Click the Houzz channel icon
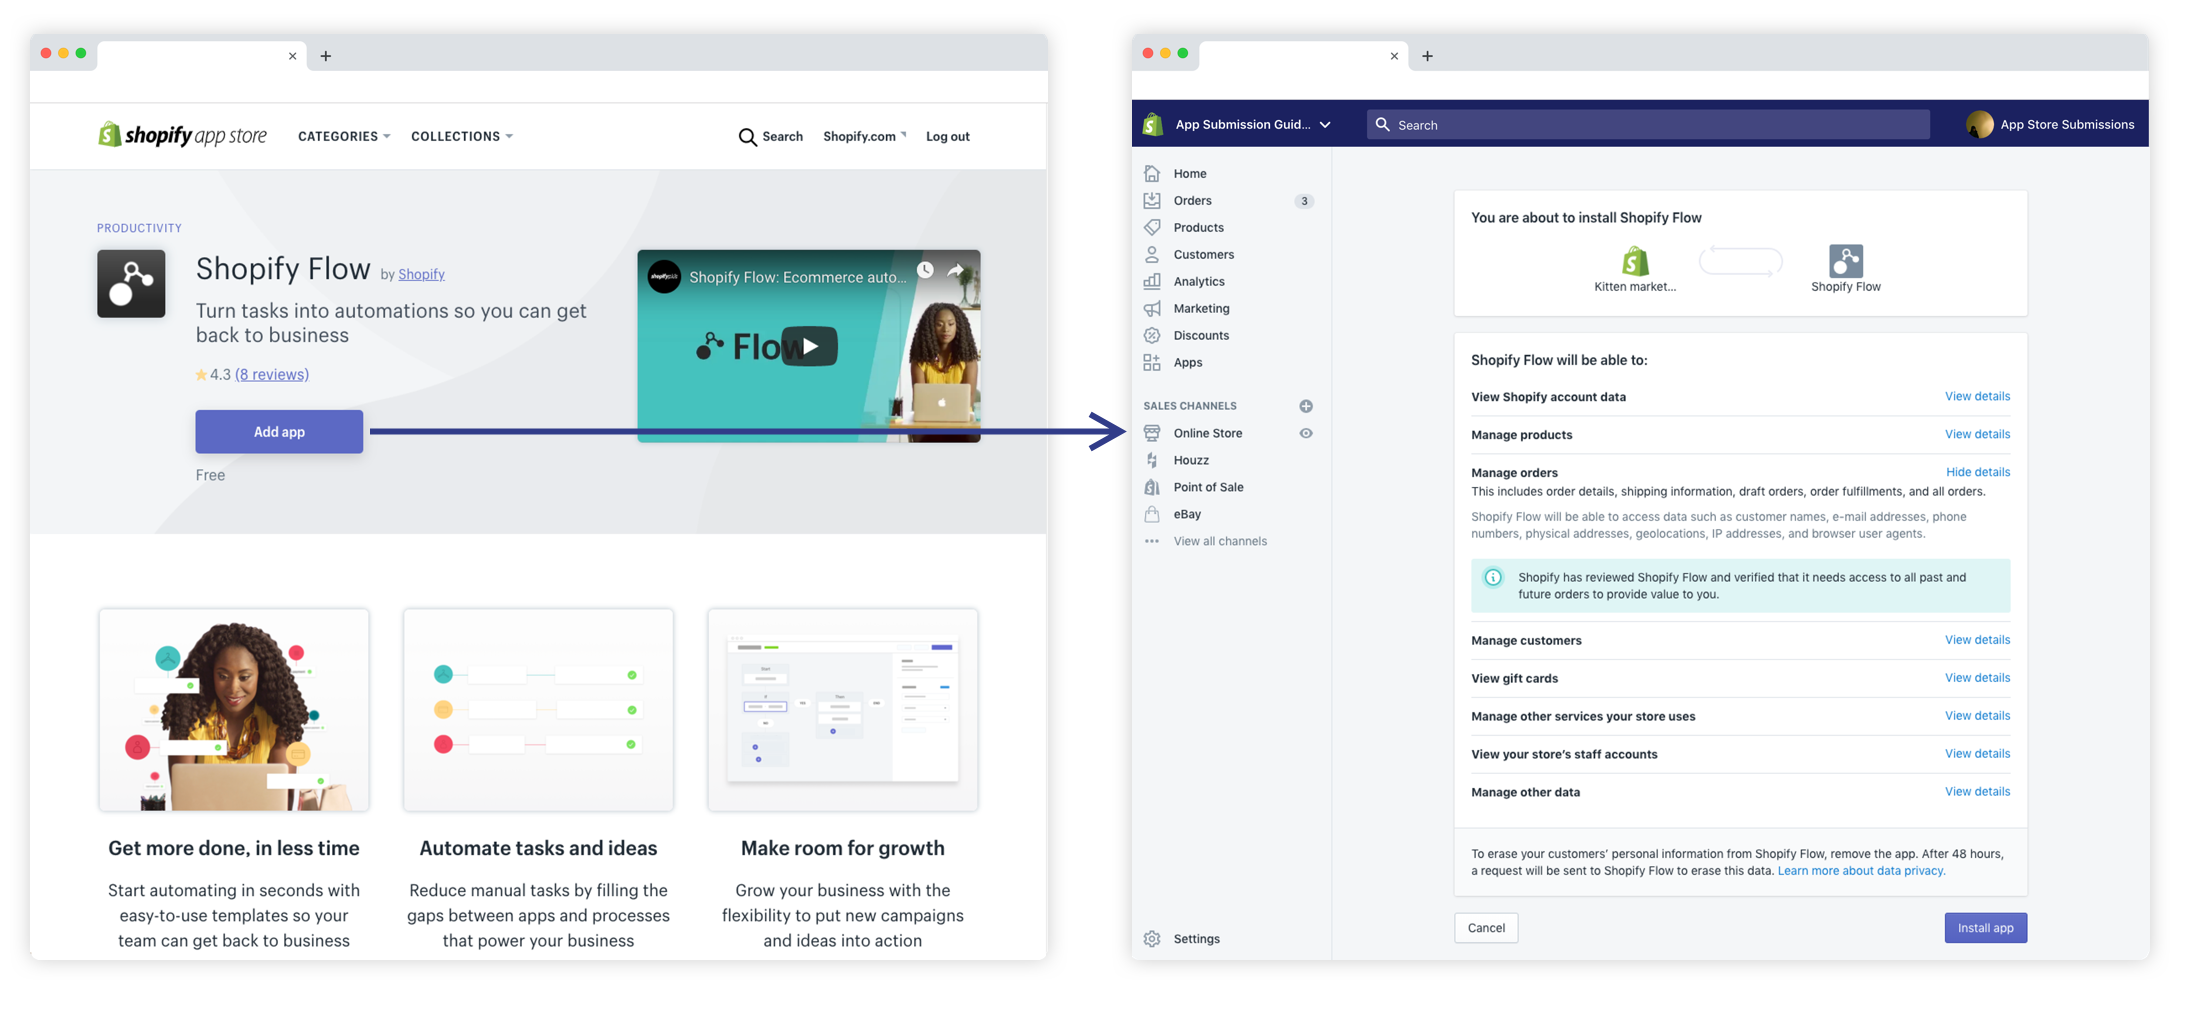 coord(1152,460)
